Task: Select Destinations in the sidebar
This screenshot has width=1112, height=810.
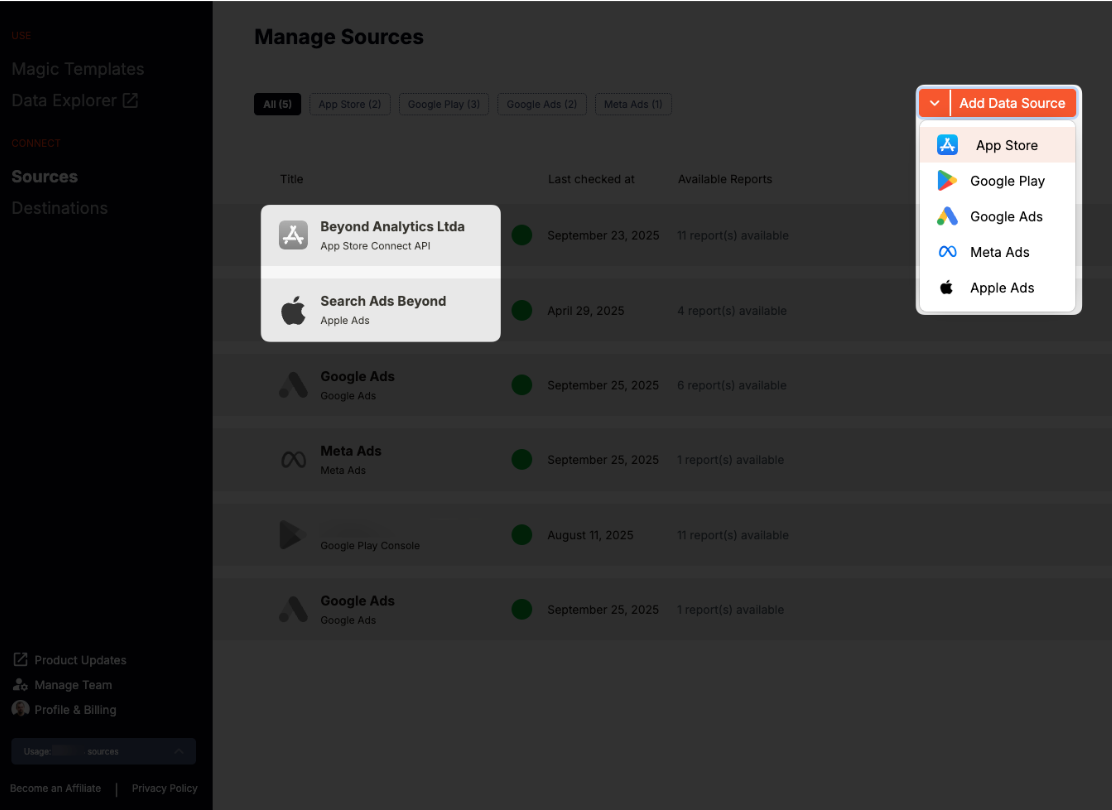Action: (x=60, y=207)
